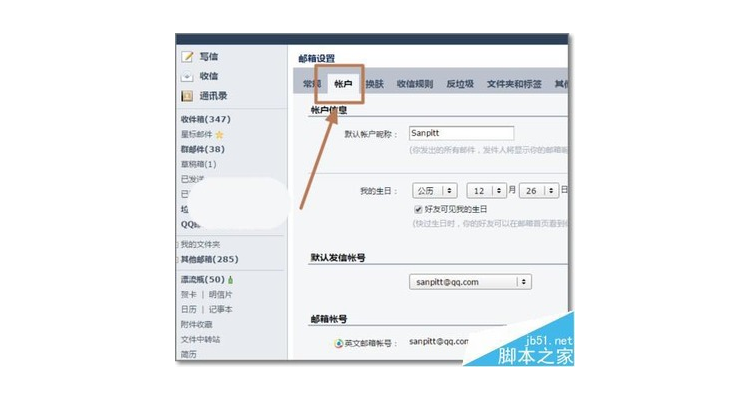The width and height of the screenshot is (750, 400).
Task: Open 群邮件(38) folder
Action: (203, 149)
